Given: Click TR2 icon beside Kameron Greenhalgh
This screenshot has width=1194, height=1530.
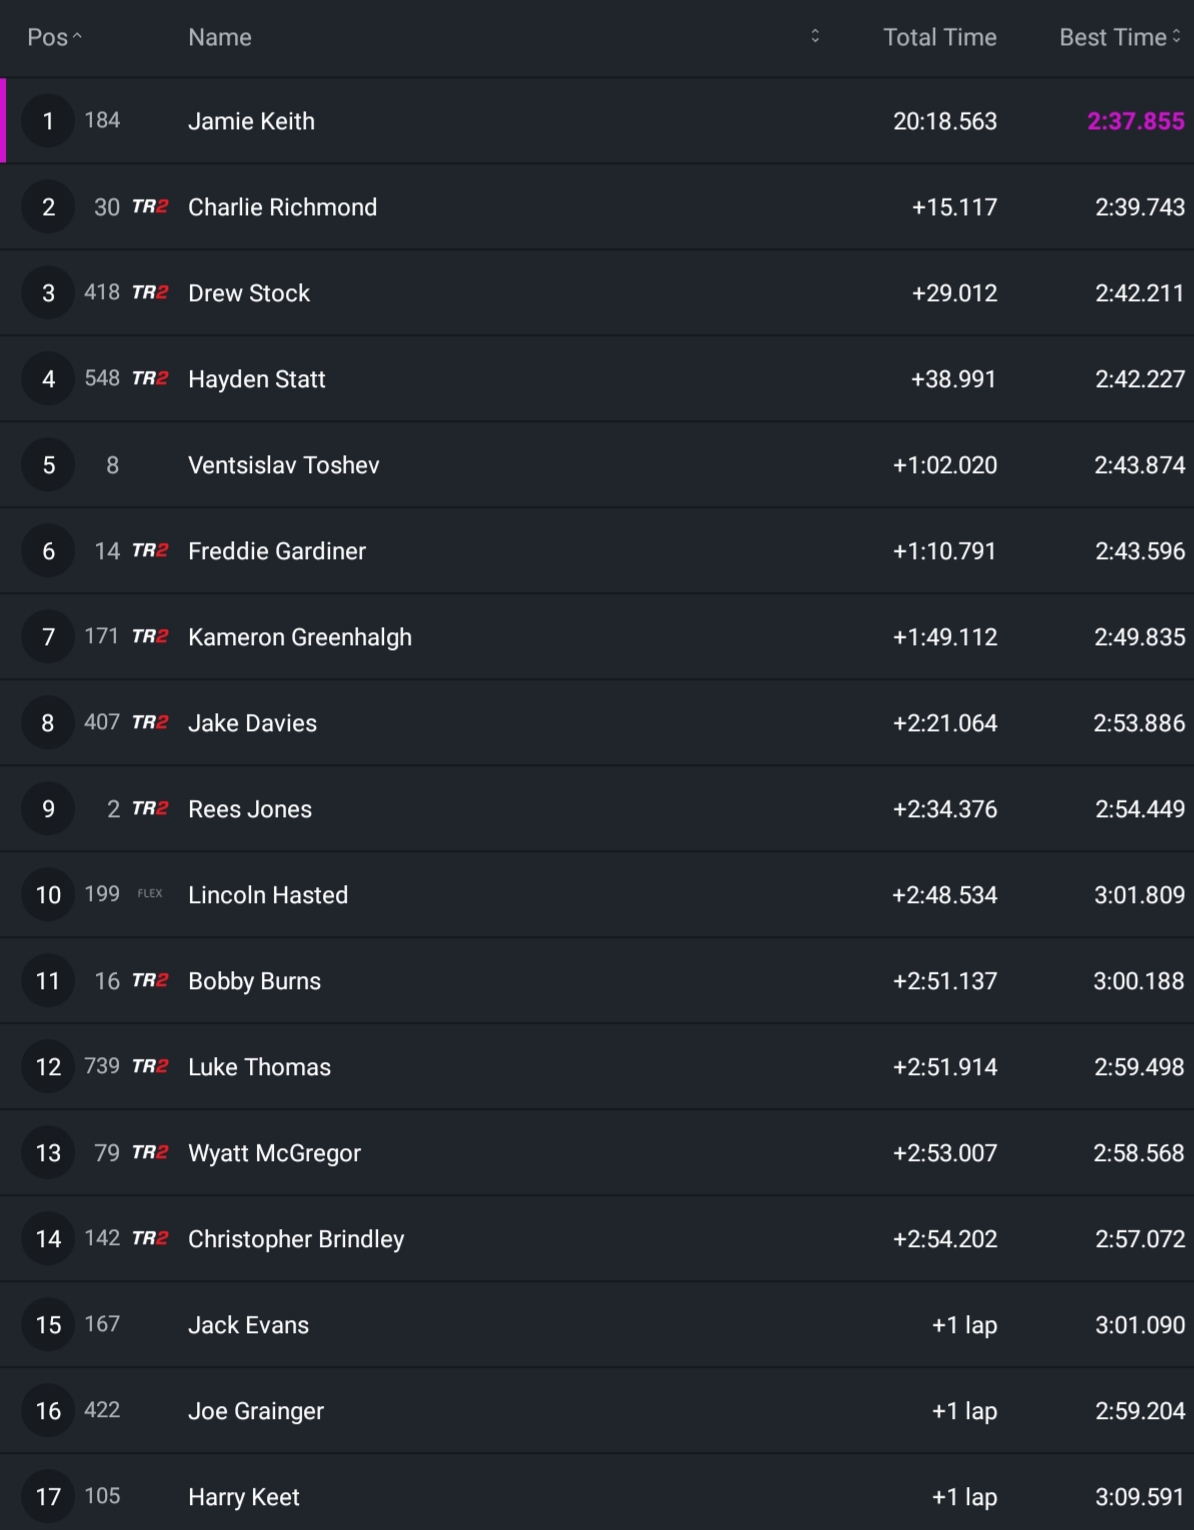Looking at the screenshot, I should tap(150, 637).
